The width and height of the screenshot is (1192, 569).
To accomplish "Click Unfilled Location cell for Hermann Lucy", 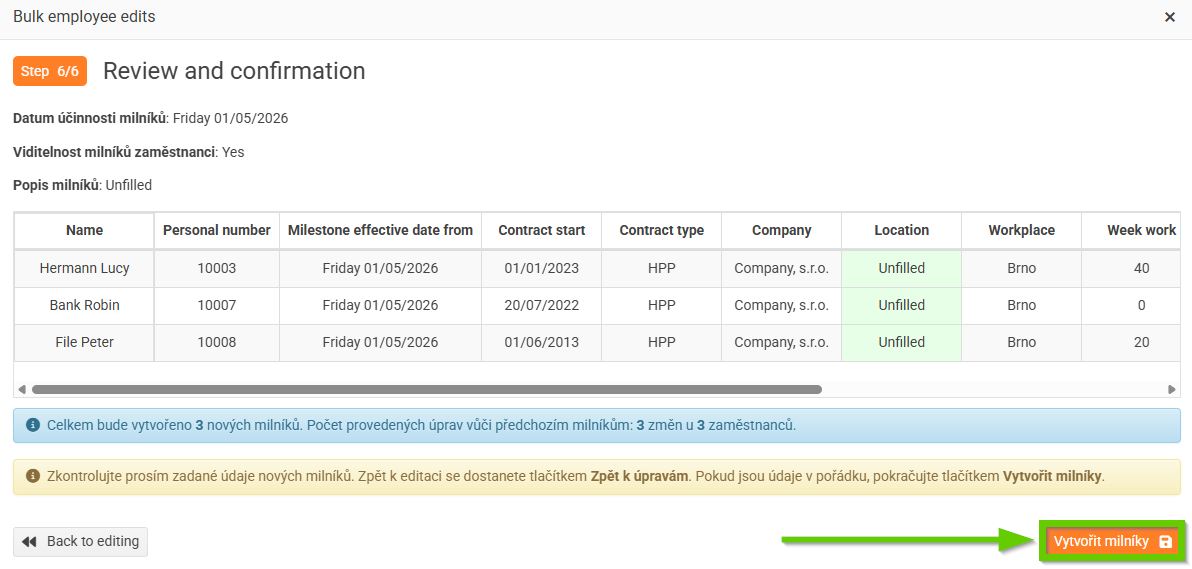I will pos(901,268).
